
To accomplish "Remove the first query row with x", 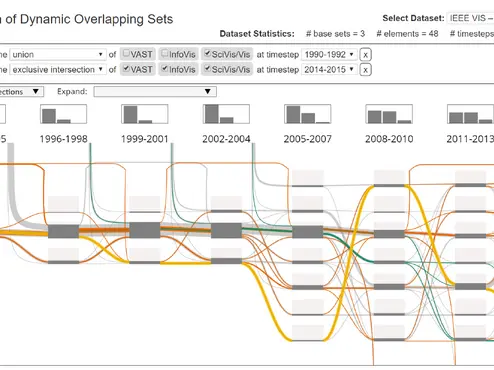I will 365,55.
